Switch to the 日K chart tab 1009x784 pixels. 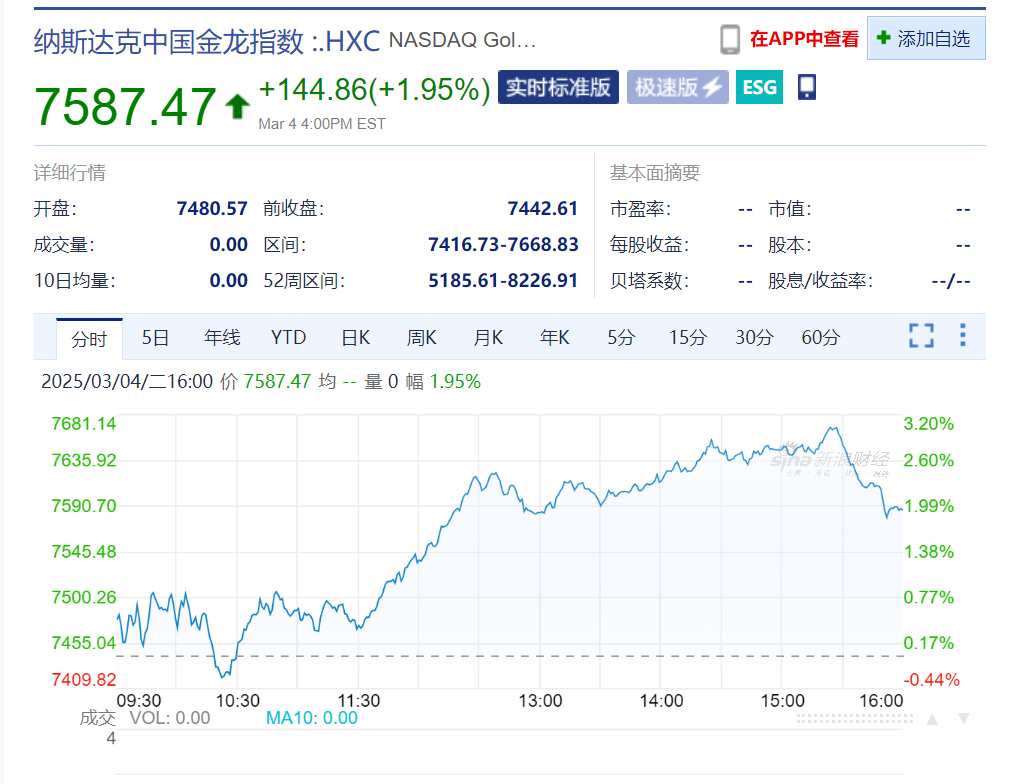tap(355, 338)
